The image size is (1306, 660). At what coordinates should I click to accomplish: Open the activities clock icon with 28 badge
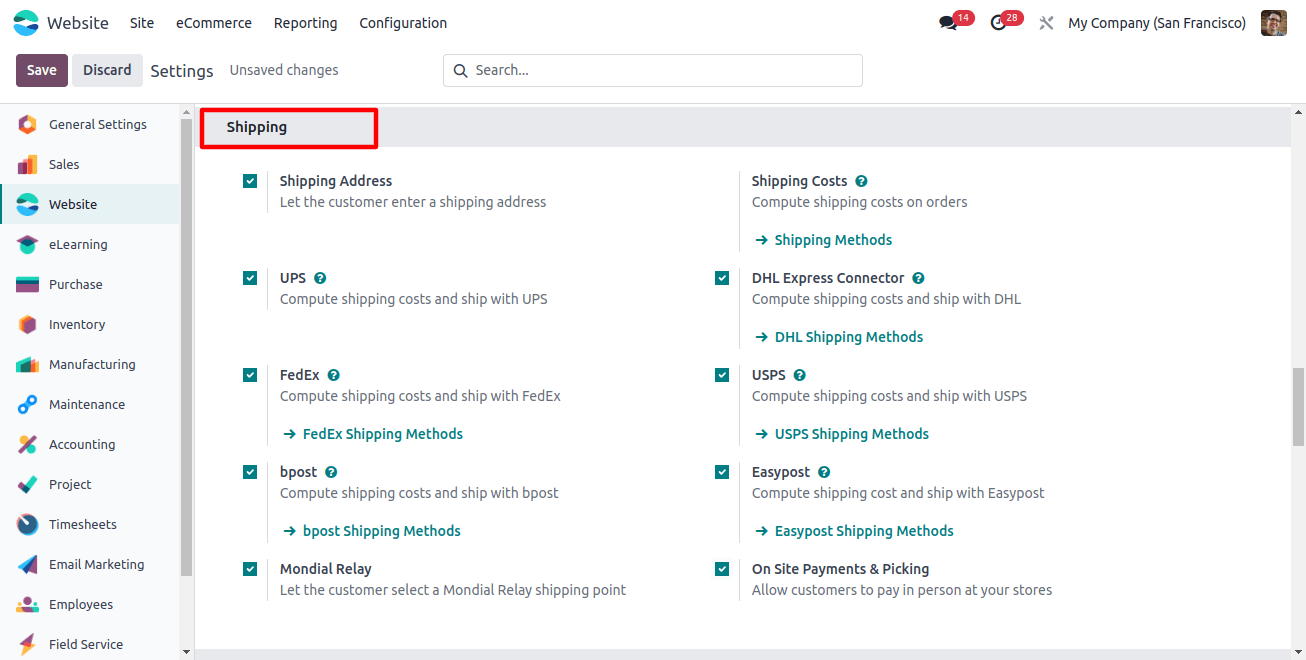998,23
